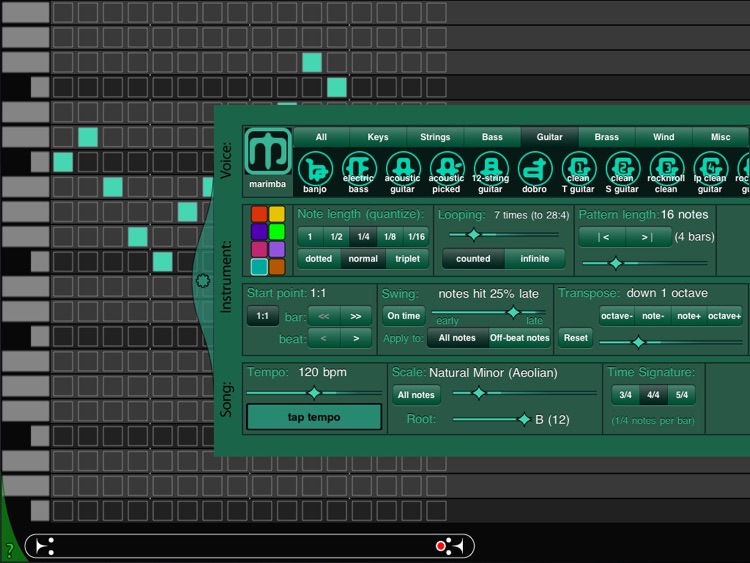750x563 pixels.
Task: Switch to the Wind voice tab
Action: tap(664, 137)
